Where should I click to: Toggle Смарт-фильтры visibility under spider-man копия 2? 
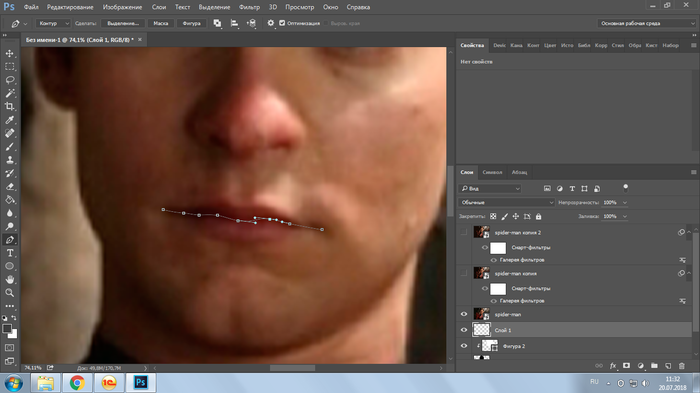(x=485, y=247)
